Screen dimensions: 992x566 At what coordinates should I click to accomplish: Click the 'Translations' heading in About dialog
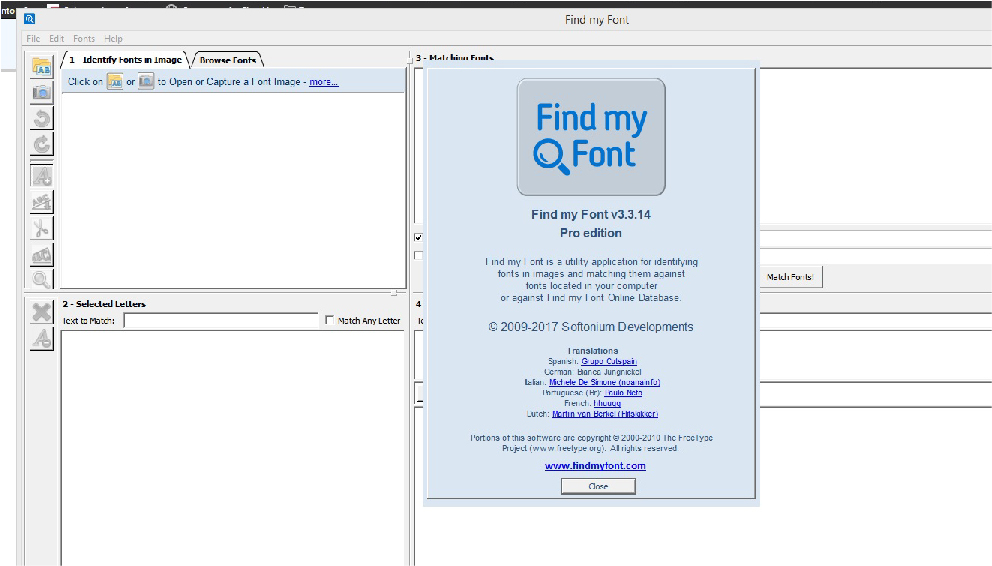593,350
